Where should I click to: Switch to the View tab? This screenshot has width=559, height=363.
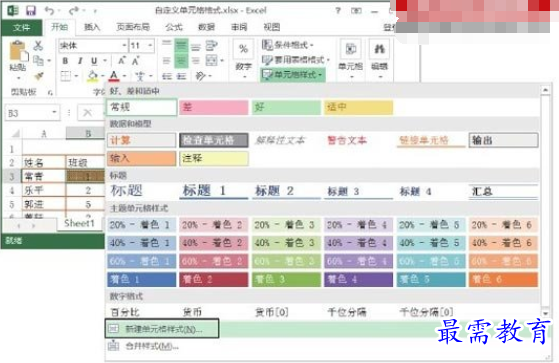[272, 27]
